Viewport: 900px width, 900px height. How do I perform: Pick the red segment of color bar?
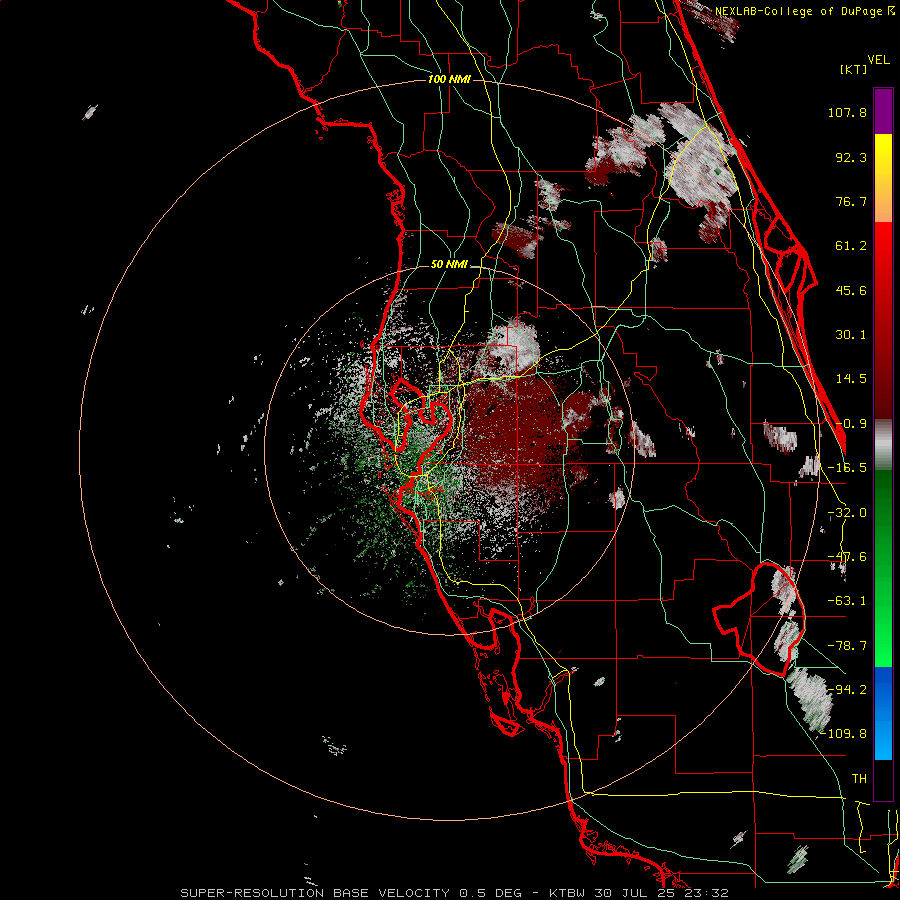[883, 320]
